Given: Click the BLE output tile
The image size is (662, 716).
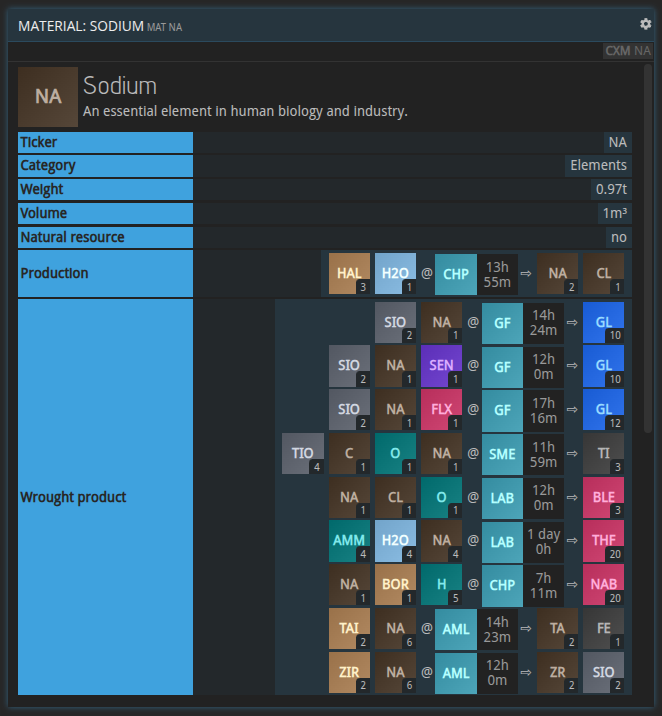Looking at the screenshot, I should pos(604,497).
